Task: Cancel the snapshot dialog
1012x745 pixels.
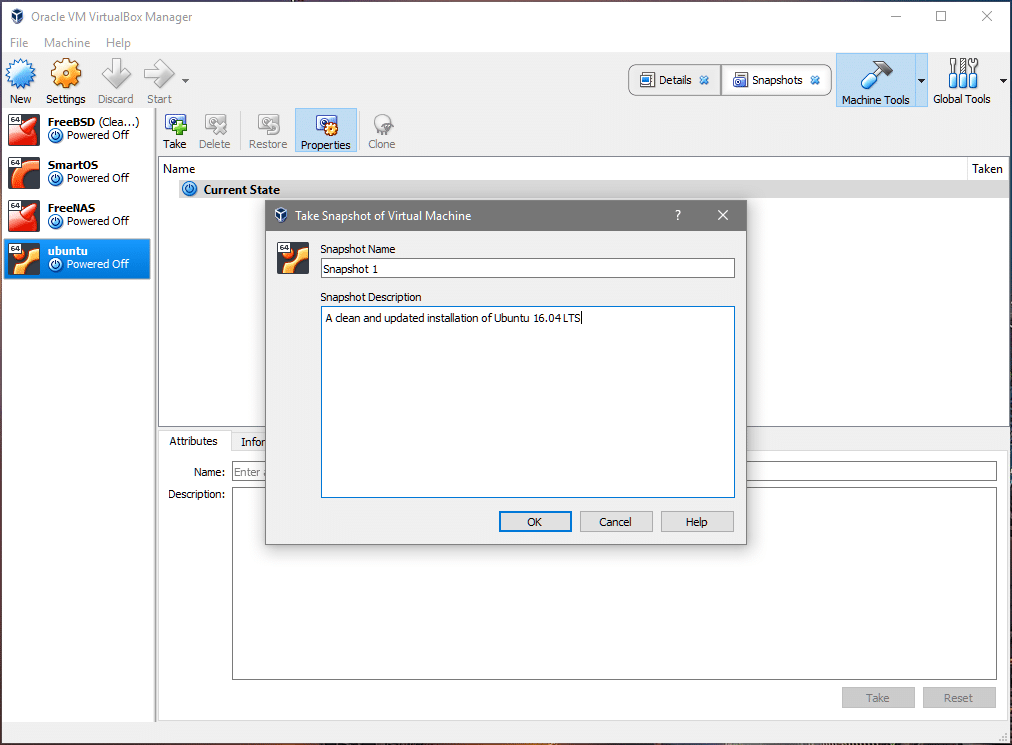Action: tap(615, 521)
